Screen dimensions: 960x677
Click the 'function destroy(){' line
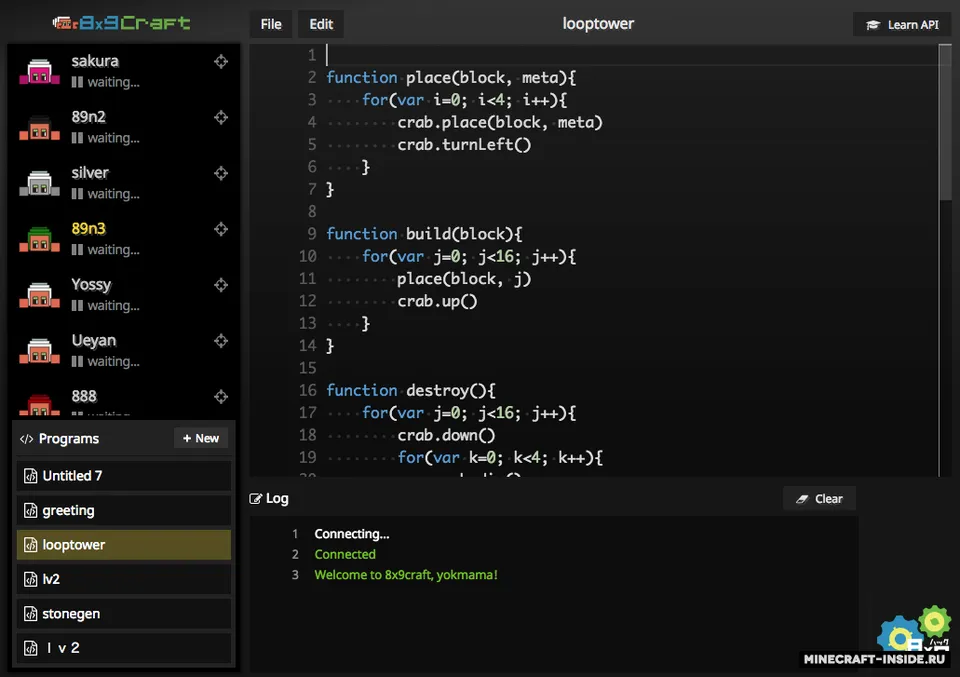point(410,391)
